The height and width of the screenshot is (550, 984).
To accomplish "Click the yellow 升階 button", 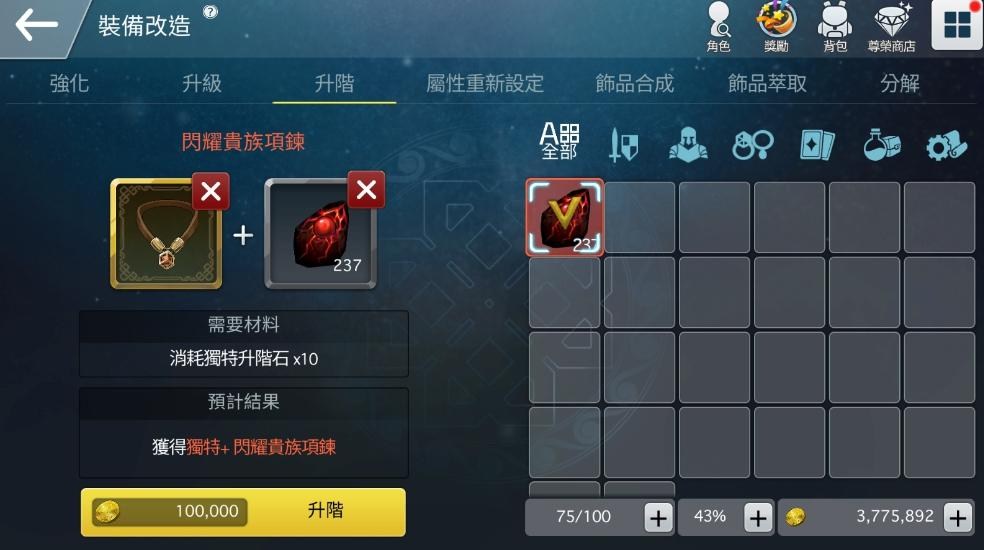I will coord(243,512).
